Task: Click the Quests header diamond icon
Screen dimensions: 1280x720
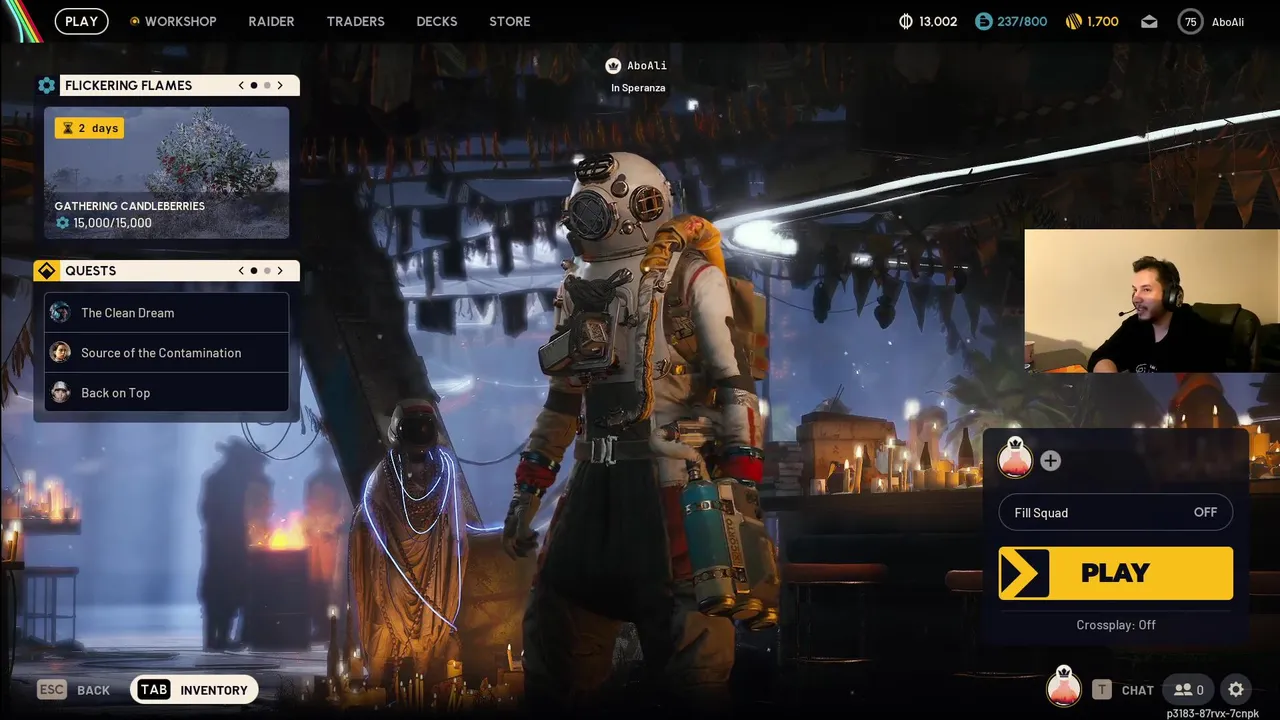Action: tap(47, 271)
